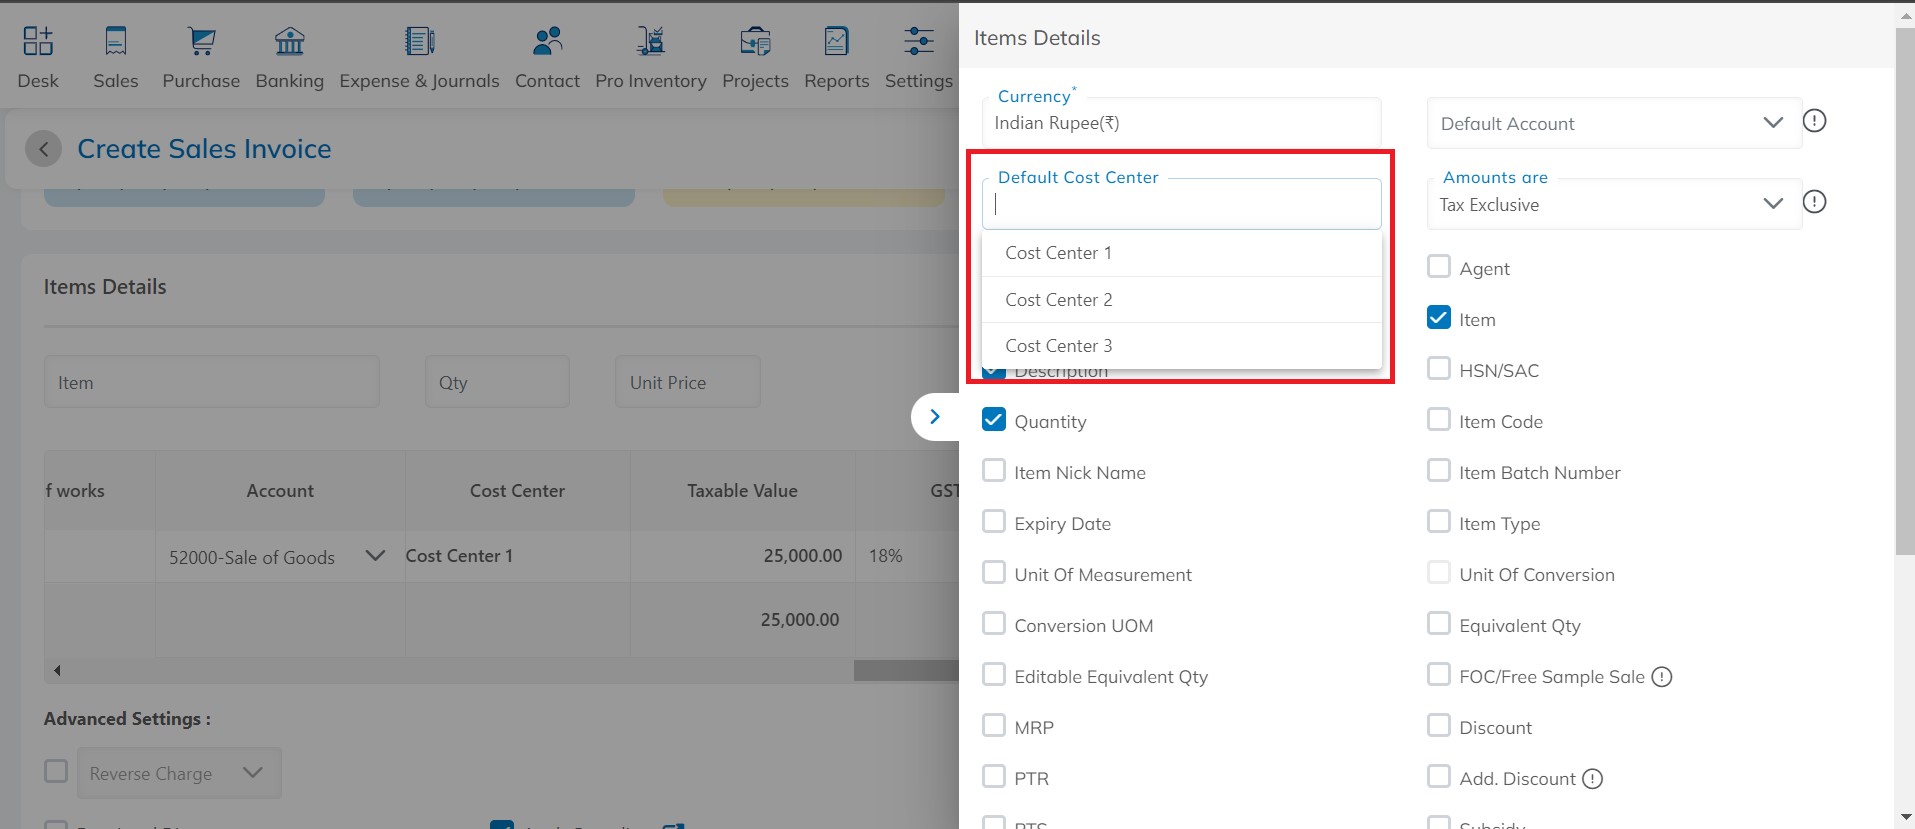
Task: Open the Amounts are Tax Exclusive dropdown
Action: point(1613,204)
